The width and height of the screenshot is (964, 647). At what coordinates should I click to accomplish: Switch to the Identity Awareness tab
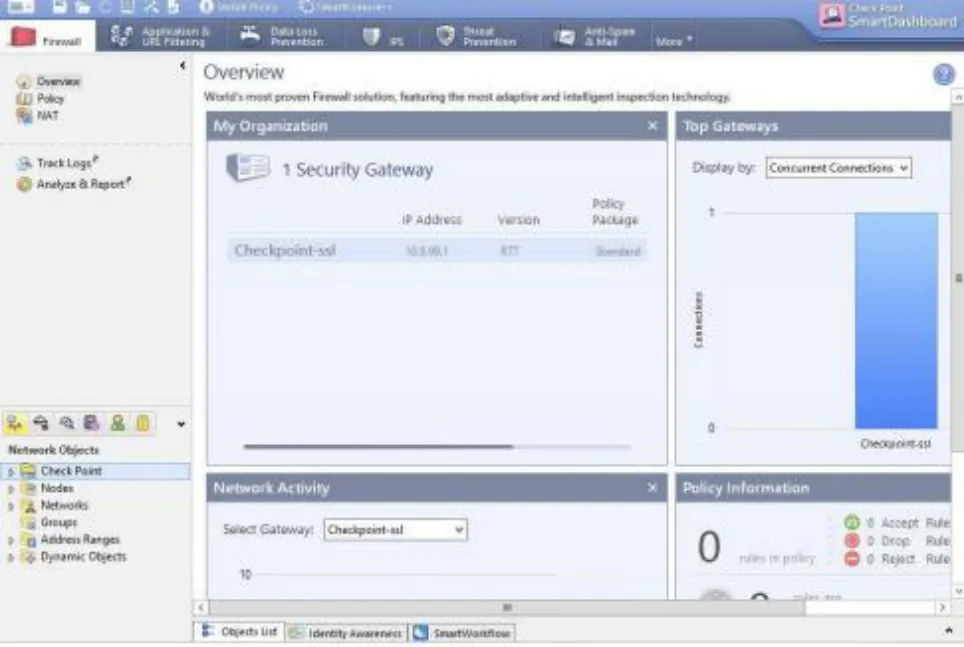point(346,632)
